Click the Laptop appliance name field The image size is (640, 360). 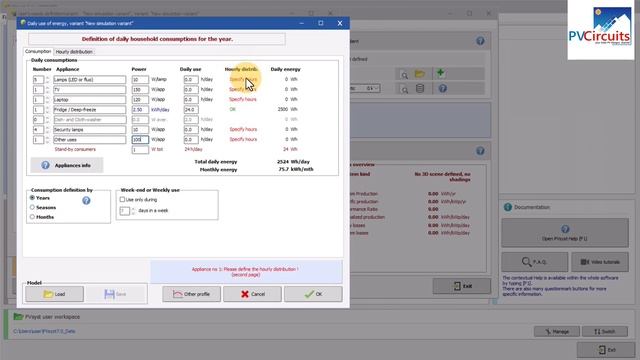[x=89, y=100]
